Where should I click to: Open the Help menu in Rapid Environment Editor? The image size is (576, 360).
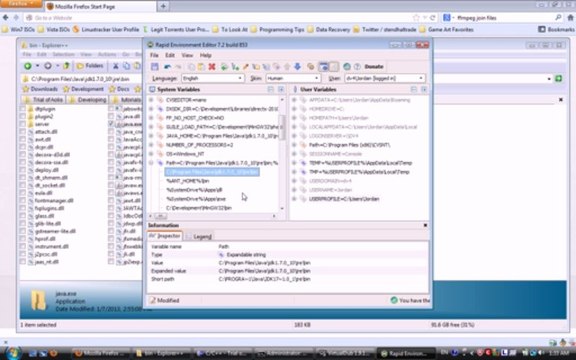[205, 55]
